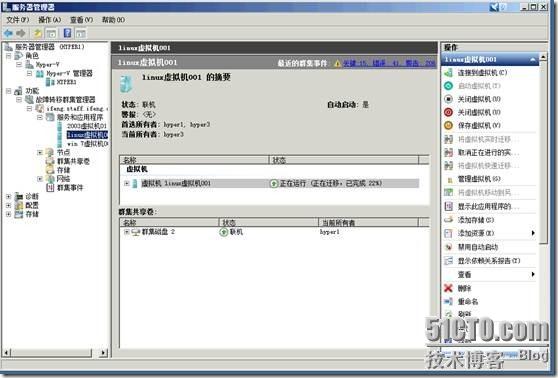Click the actions pane scrollbar up arrow

(x=543, y=57)
